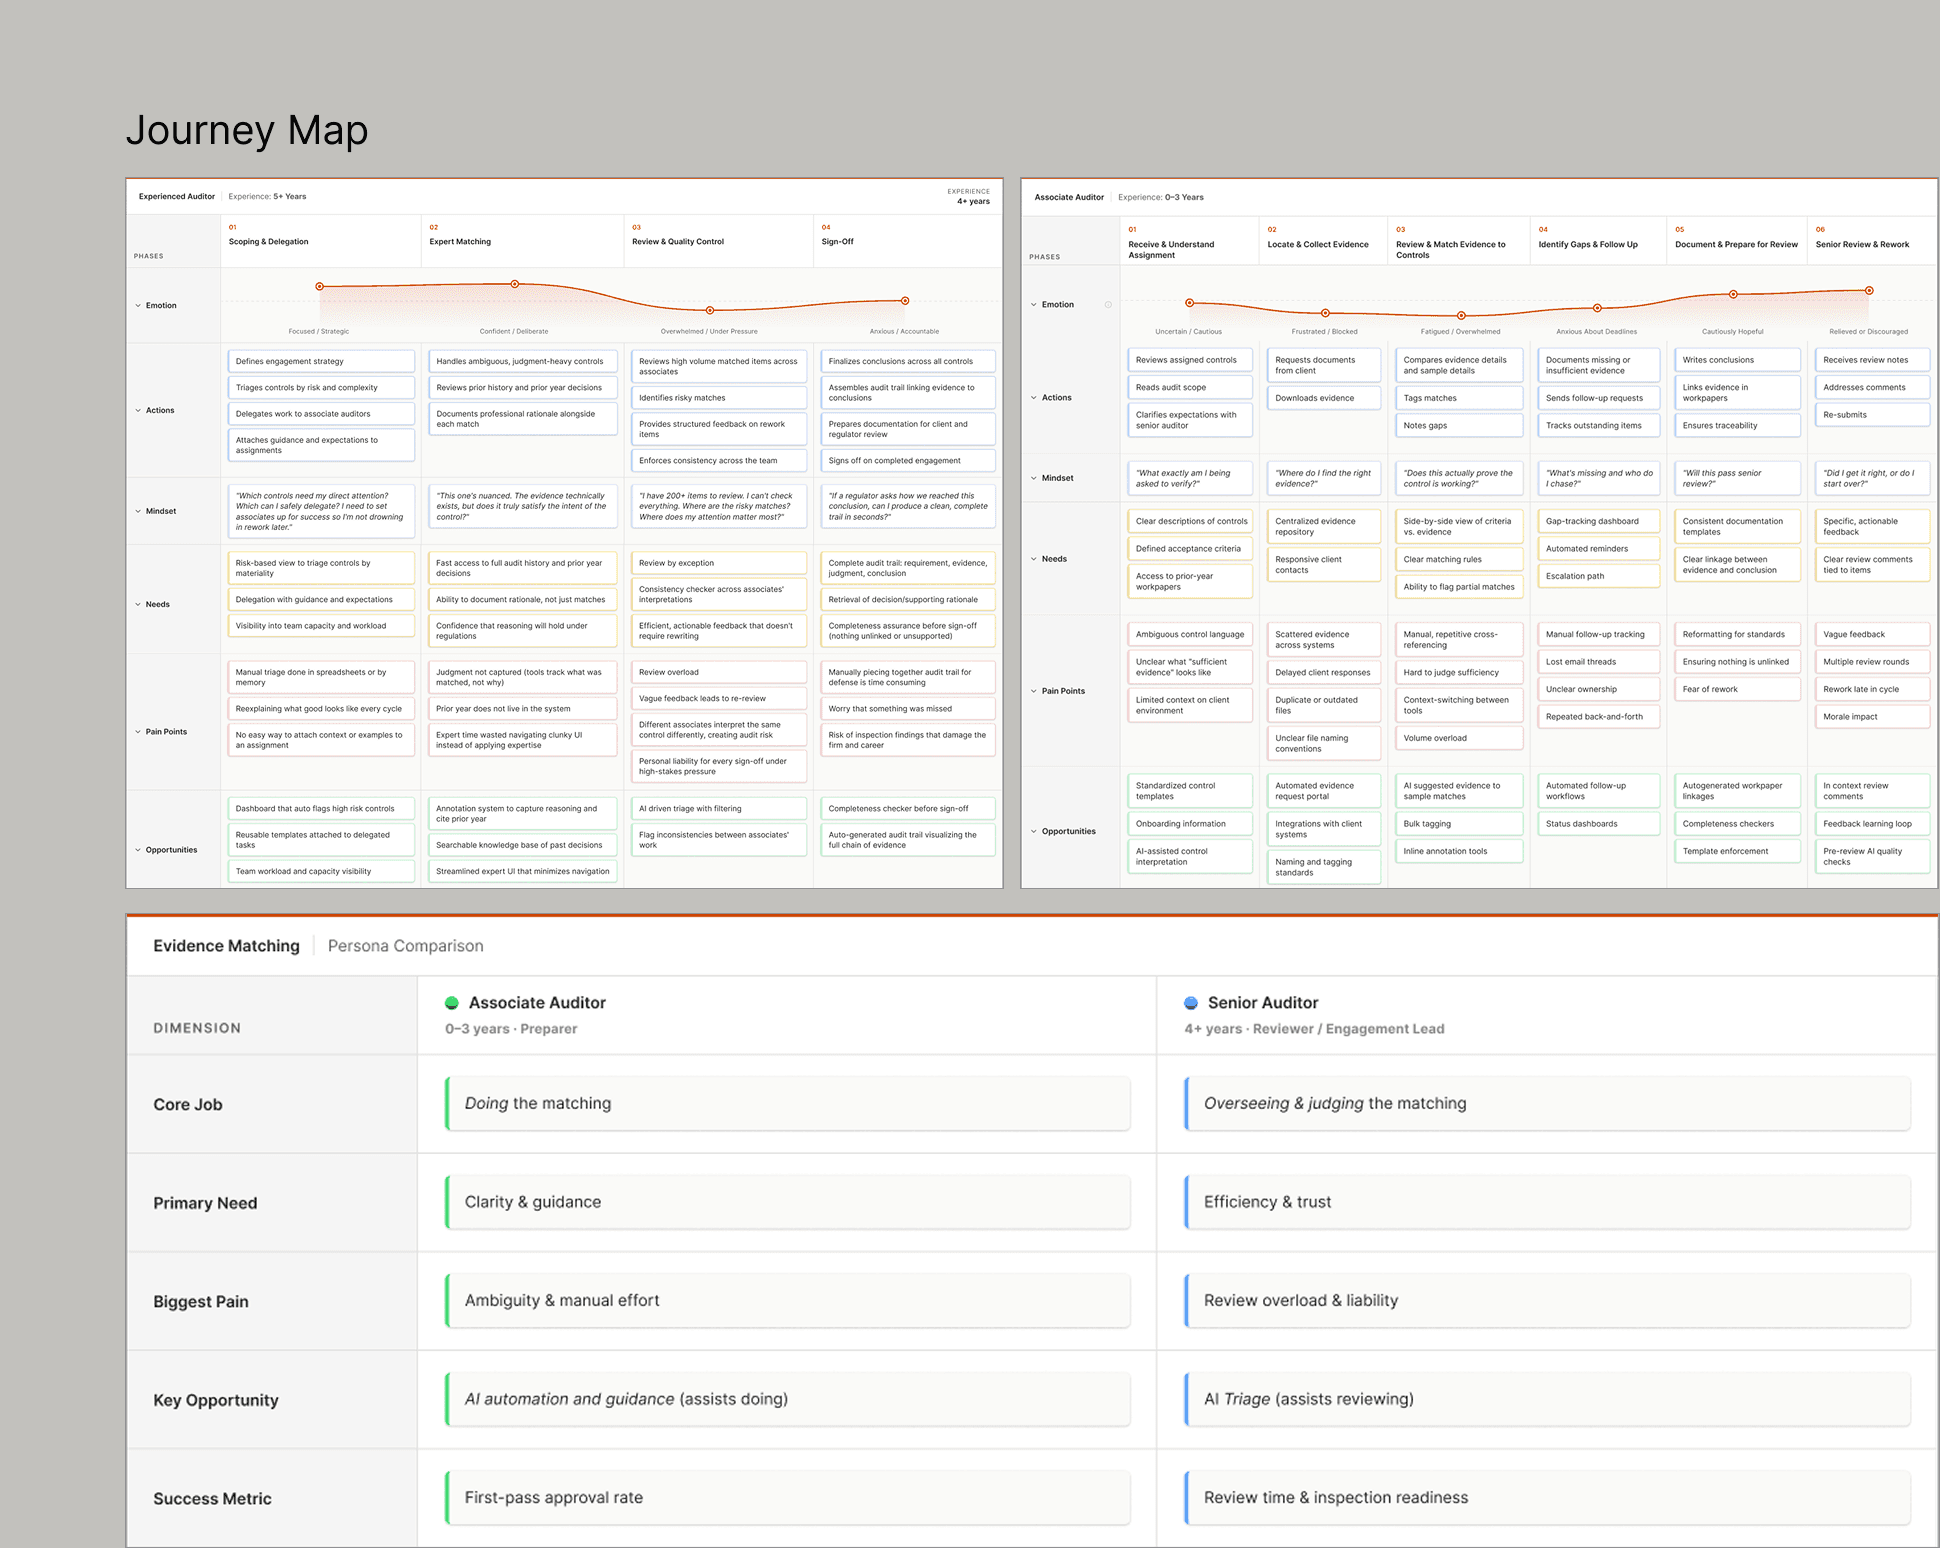This screenshot has height=1548, width=1940.
Task: Click the 'Gap-tracking dashboard' need card
Action: tap(1598, 522)
